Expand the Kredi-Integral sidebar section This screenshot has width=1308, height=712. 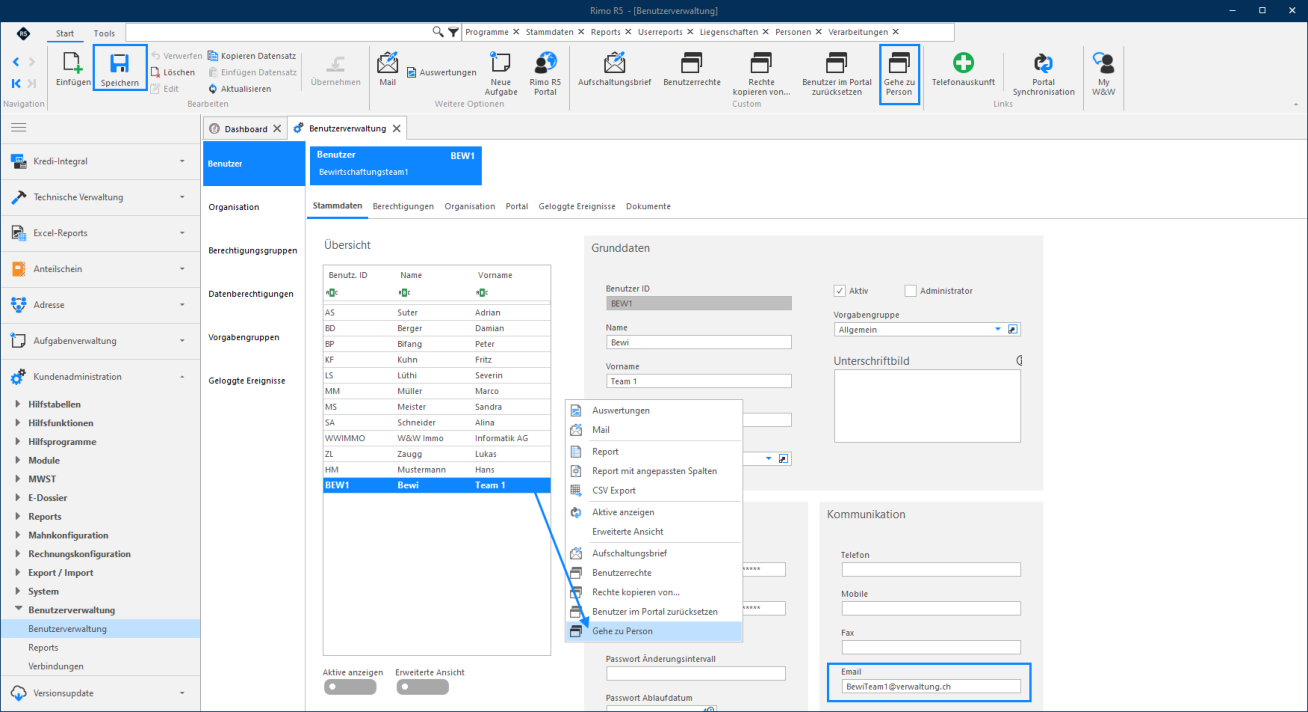[x=100, y=161]
